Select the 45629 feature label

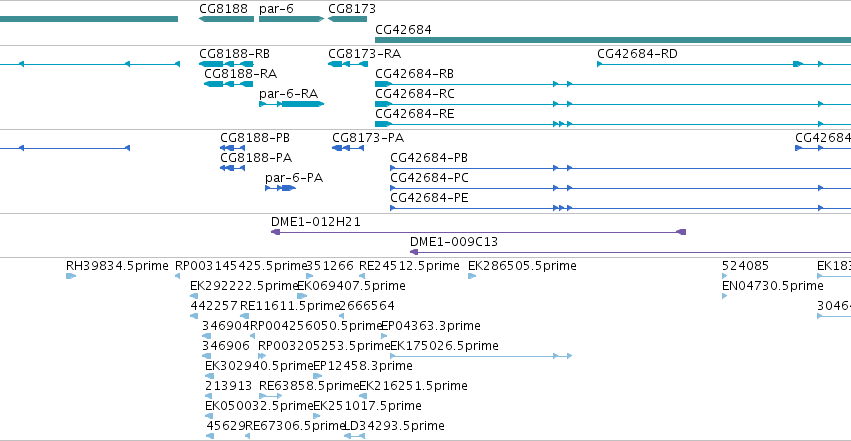point(226,426)
